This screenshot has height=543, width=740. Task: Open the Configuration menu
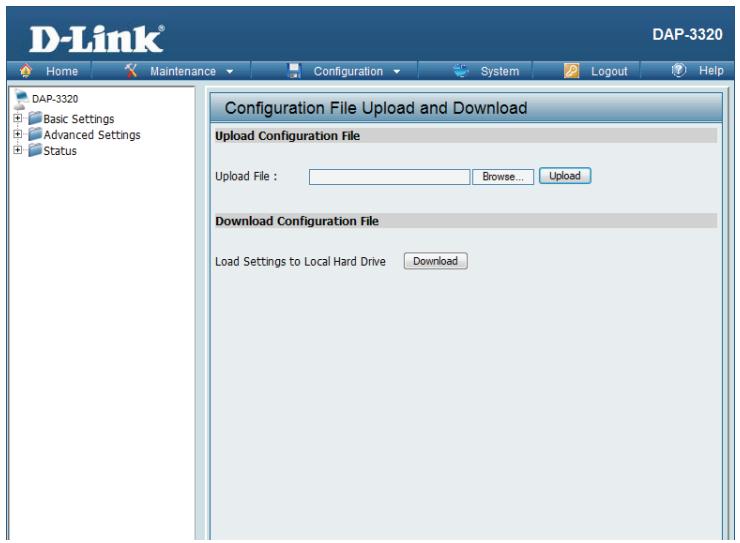point(348,71)
